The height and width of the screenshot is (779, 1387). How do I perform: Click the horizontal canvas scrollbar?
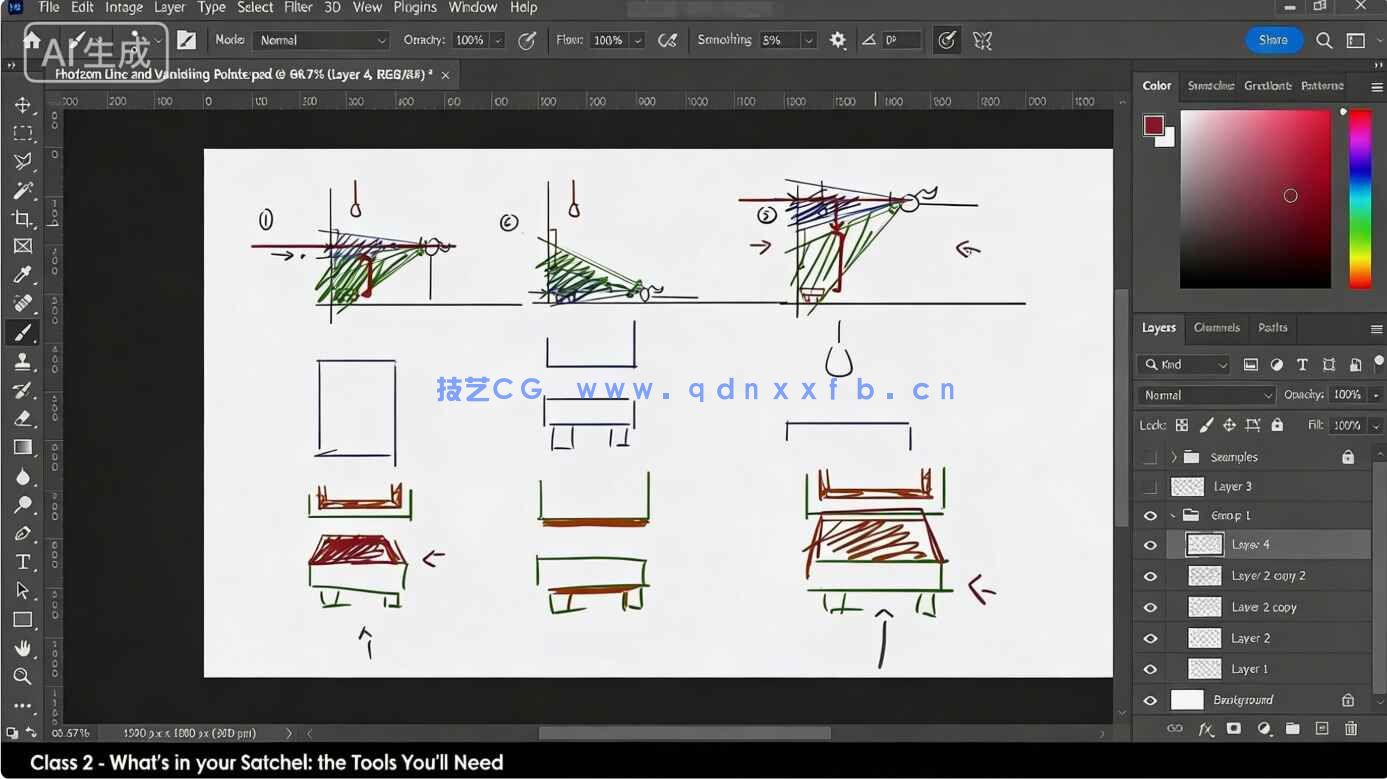[x=684, y=733]
